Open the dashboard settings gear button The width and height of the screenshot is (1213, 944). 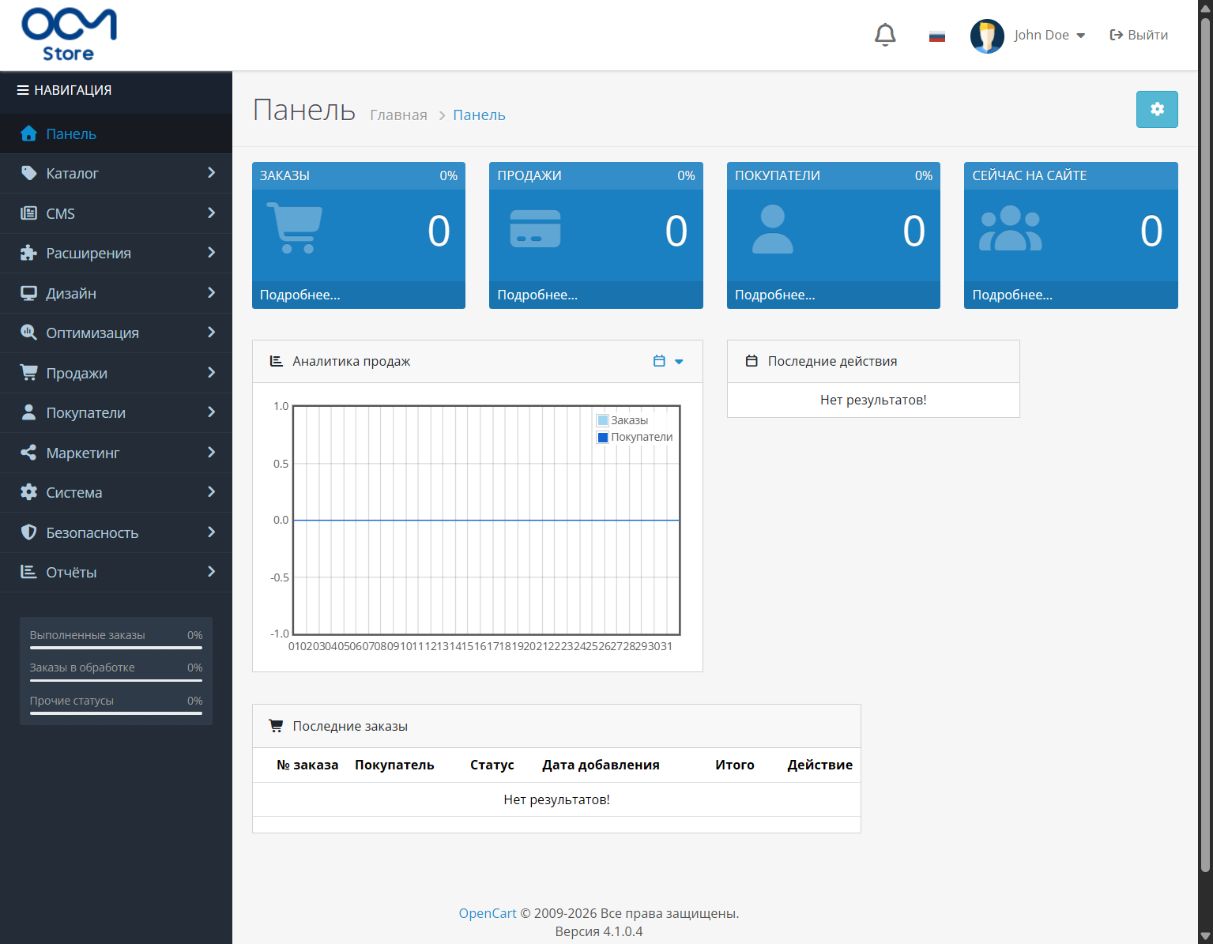point(1157,109)
